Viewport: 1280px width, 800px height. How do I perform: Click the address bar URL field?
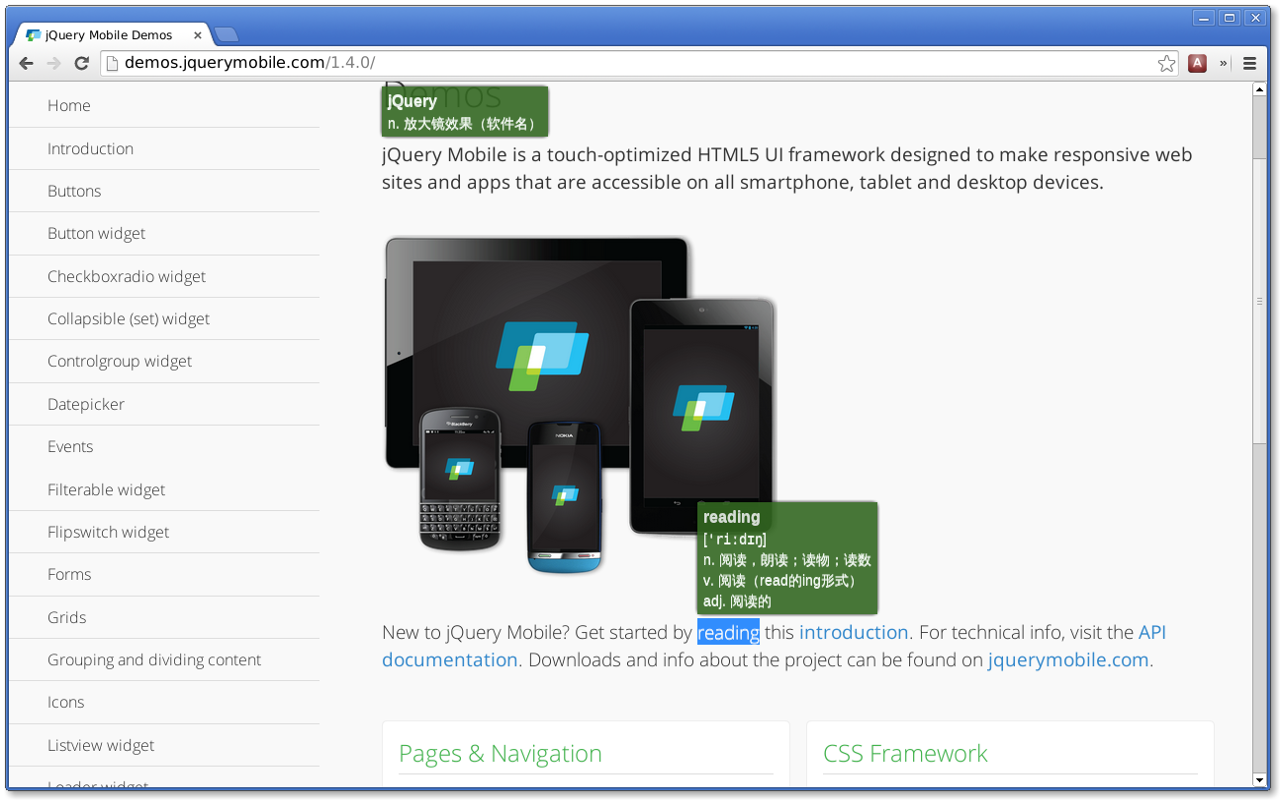pyautogui.click(x=640, y=63)
